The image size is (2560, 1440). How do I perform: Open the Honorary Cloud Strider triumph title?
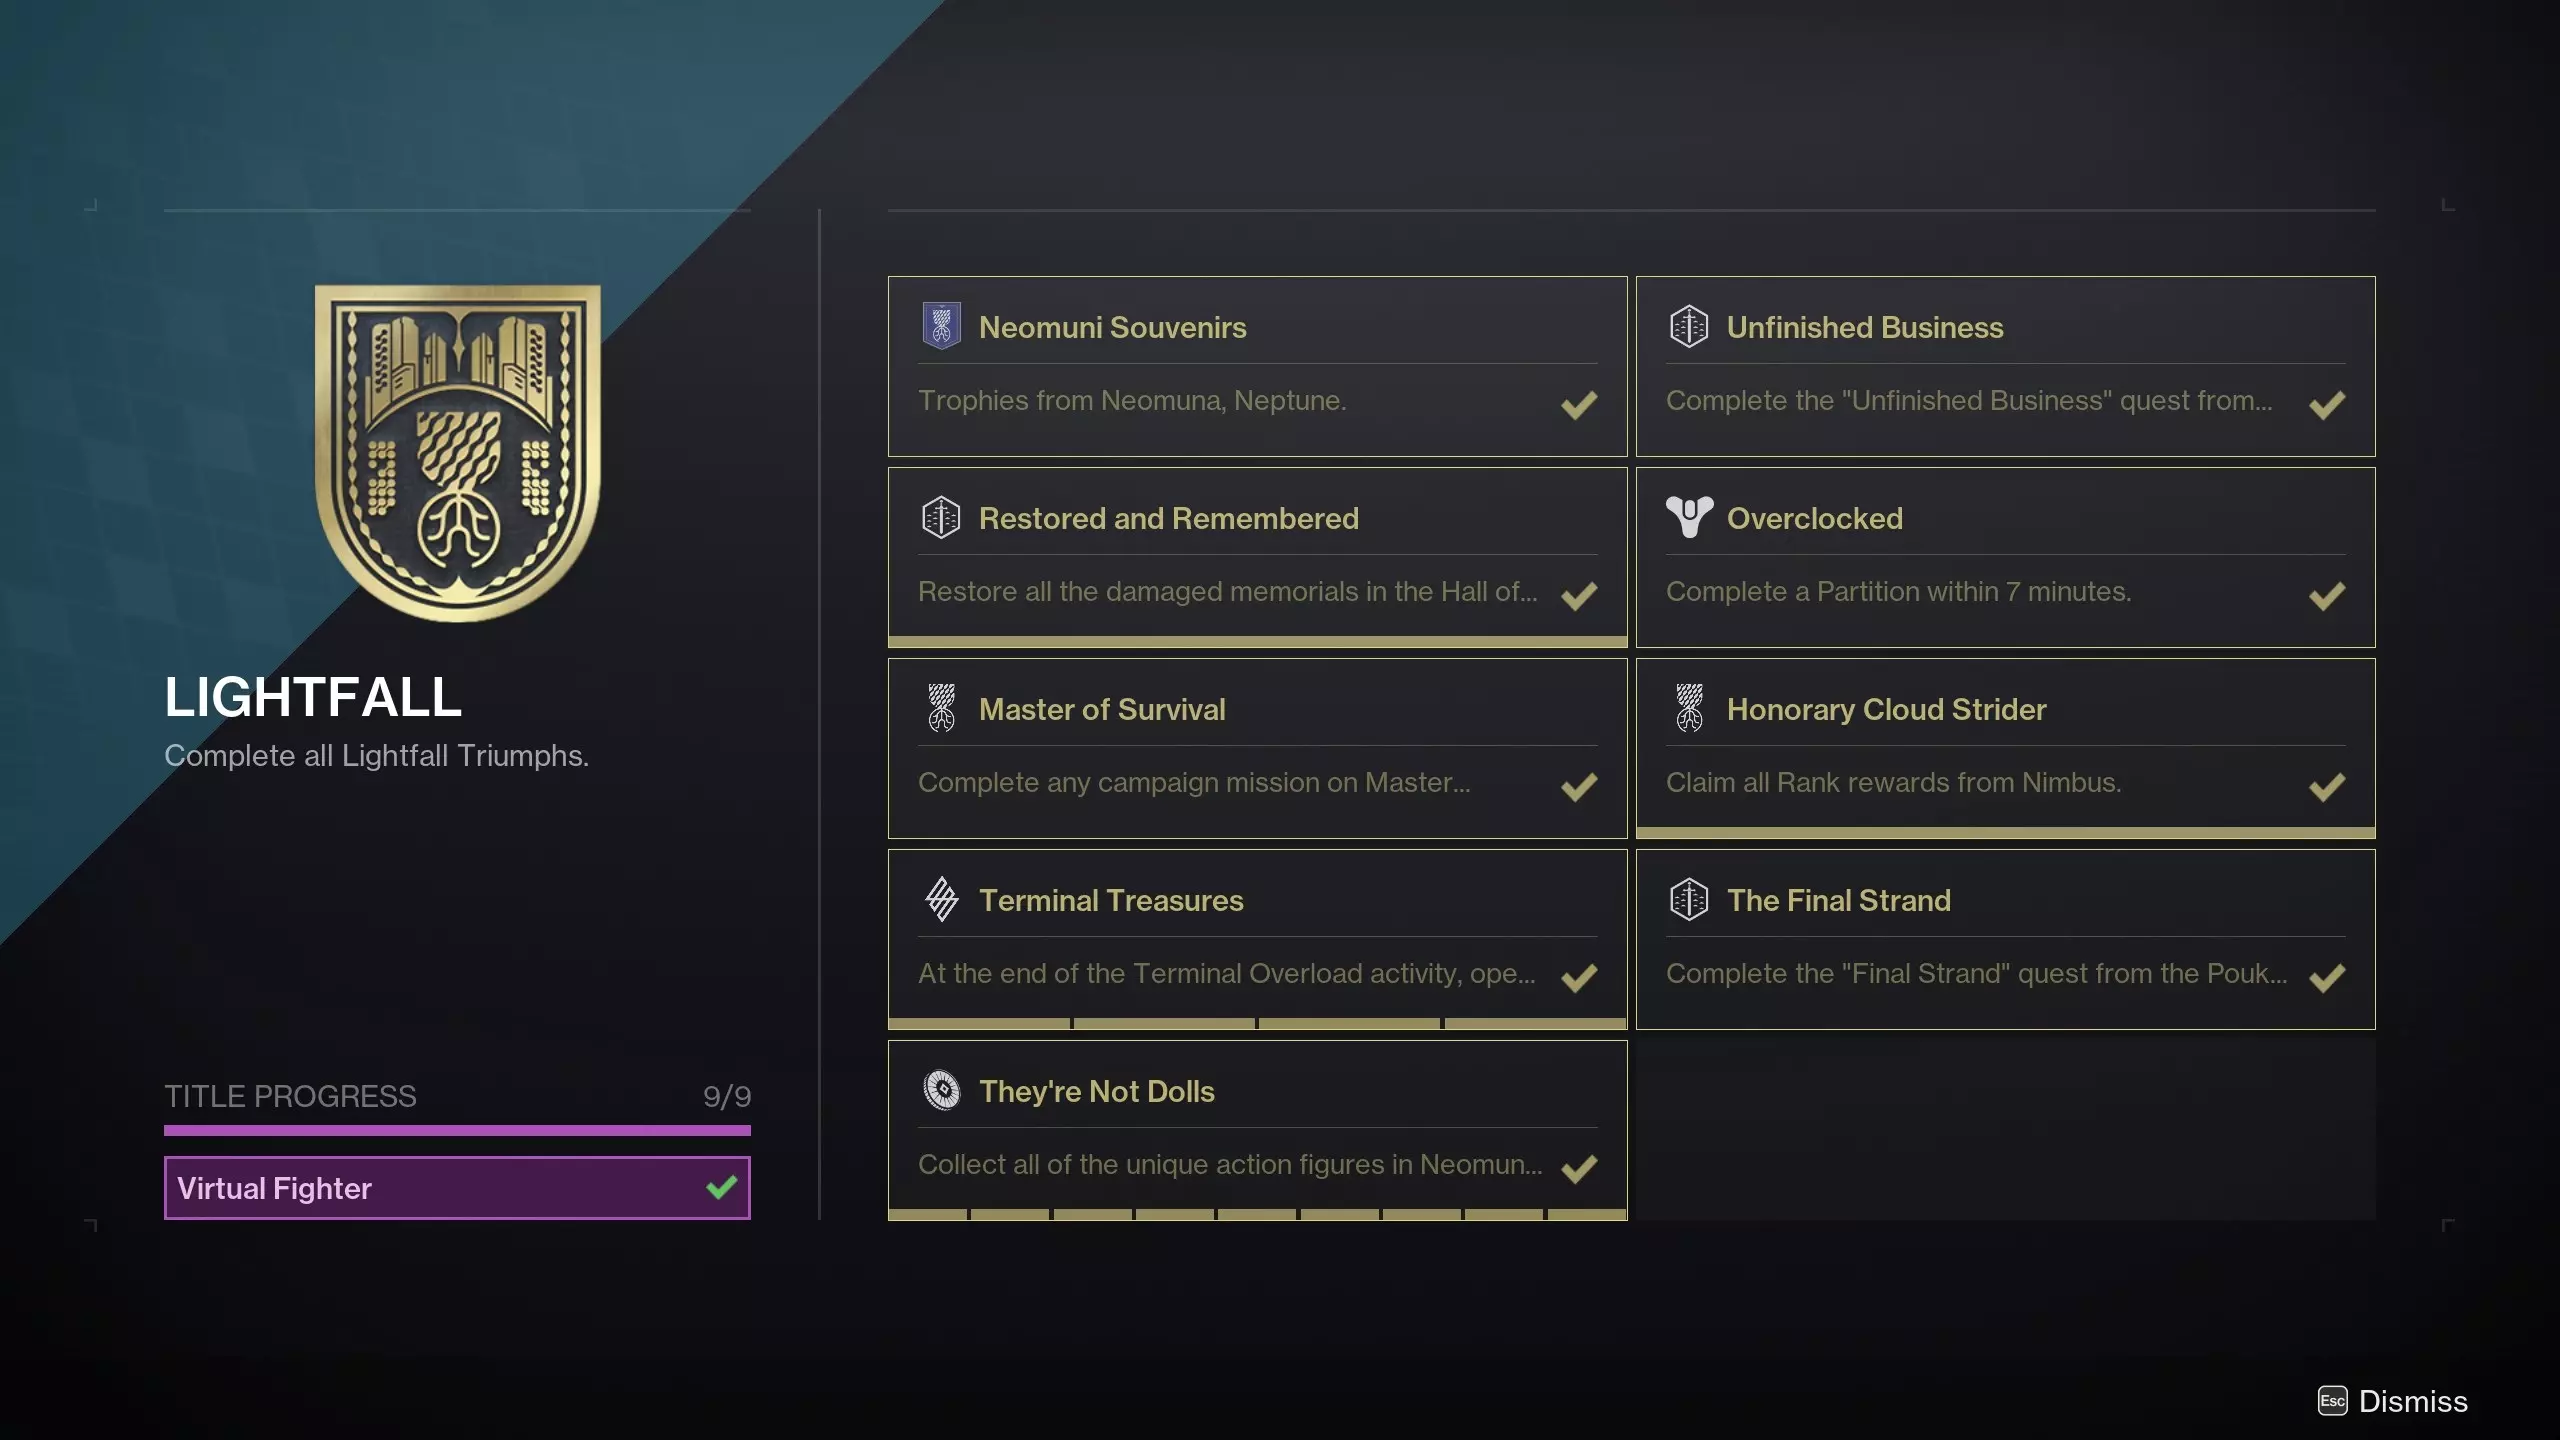1886,709
